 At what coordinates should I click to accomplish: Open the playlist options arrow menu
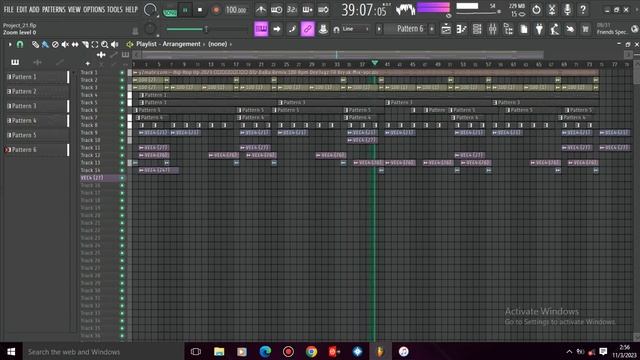pos(10,44)
